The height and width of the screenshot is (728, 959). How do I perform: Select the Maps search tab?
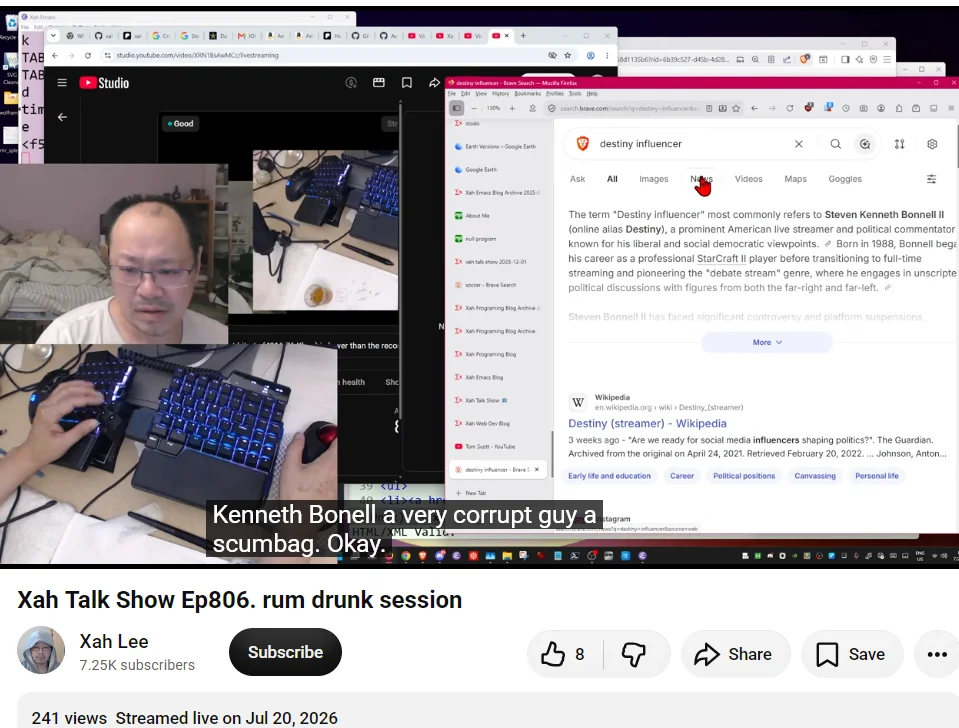[x=796, y=179]
